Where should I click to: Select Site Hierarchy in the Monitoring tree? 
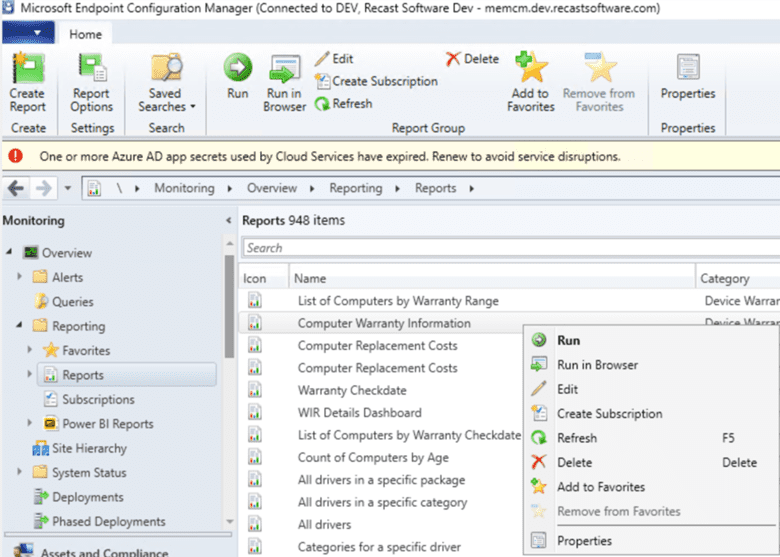click(x=88, y=449)
